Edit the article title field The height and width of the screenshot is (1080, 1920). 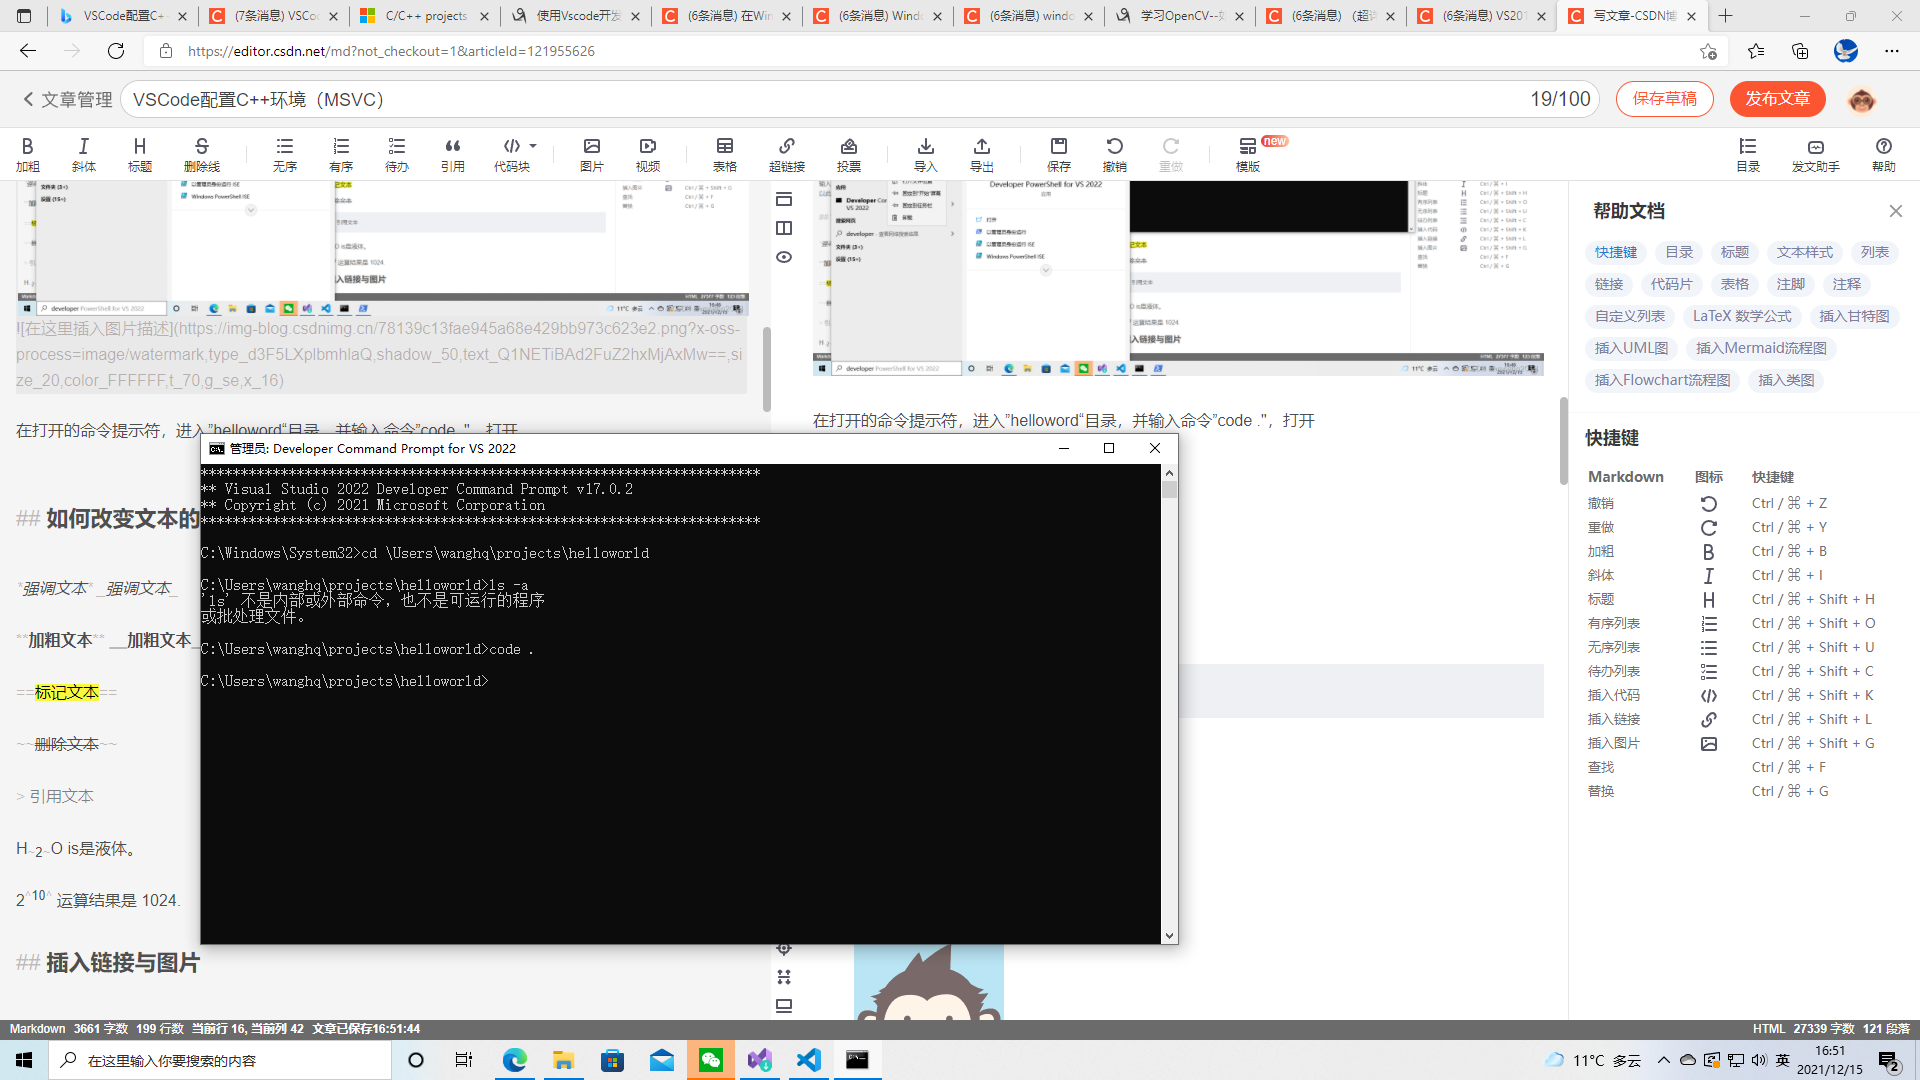[x=860, y=99]
